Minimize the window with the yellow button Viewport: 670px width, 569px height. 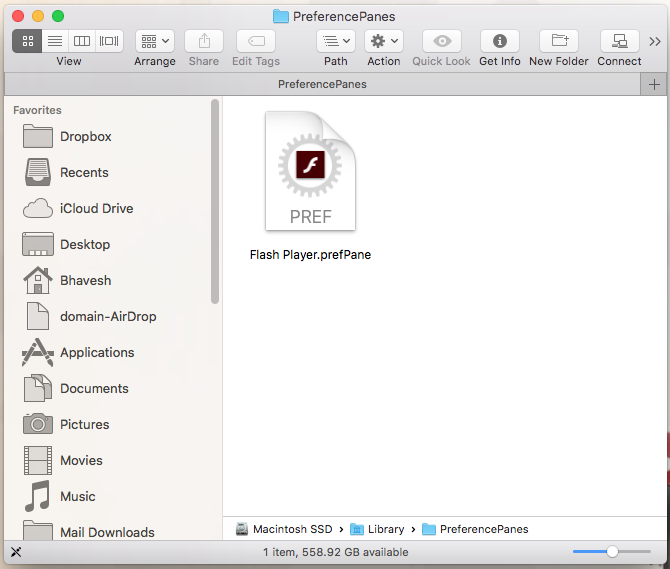coord(38,16)
